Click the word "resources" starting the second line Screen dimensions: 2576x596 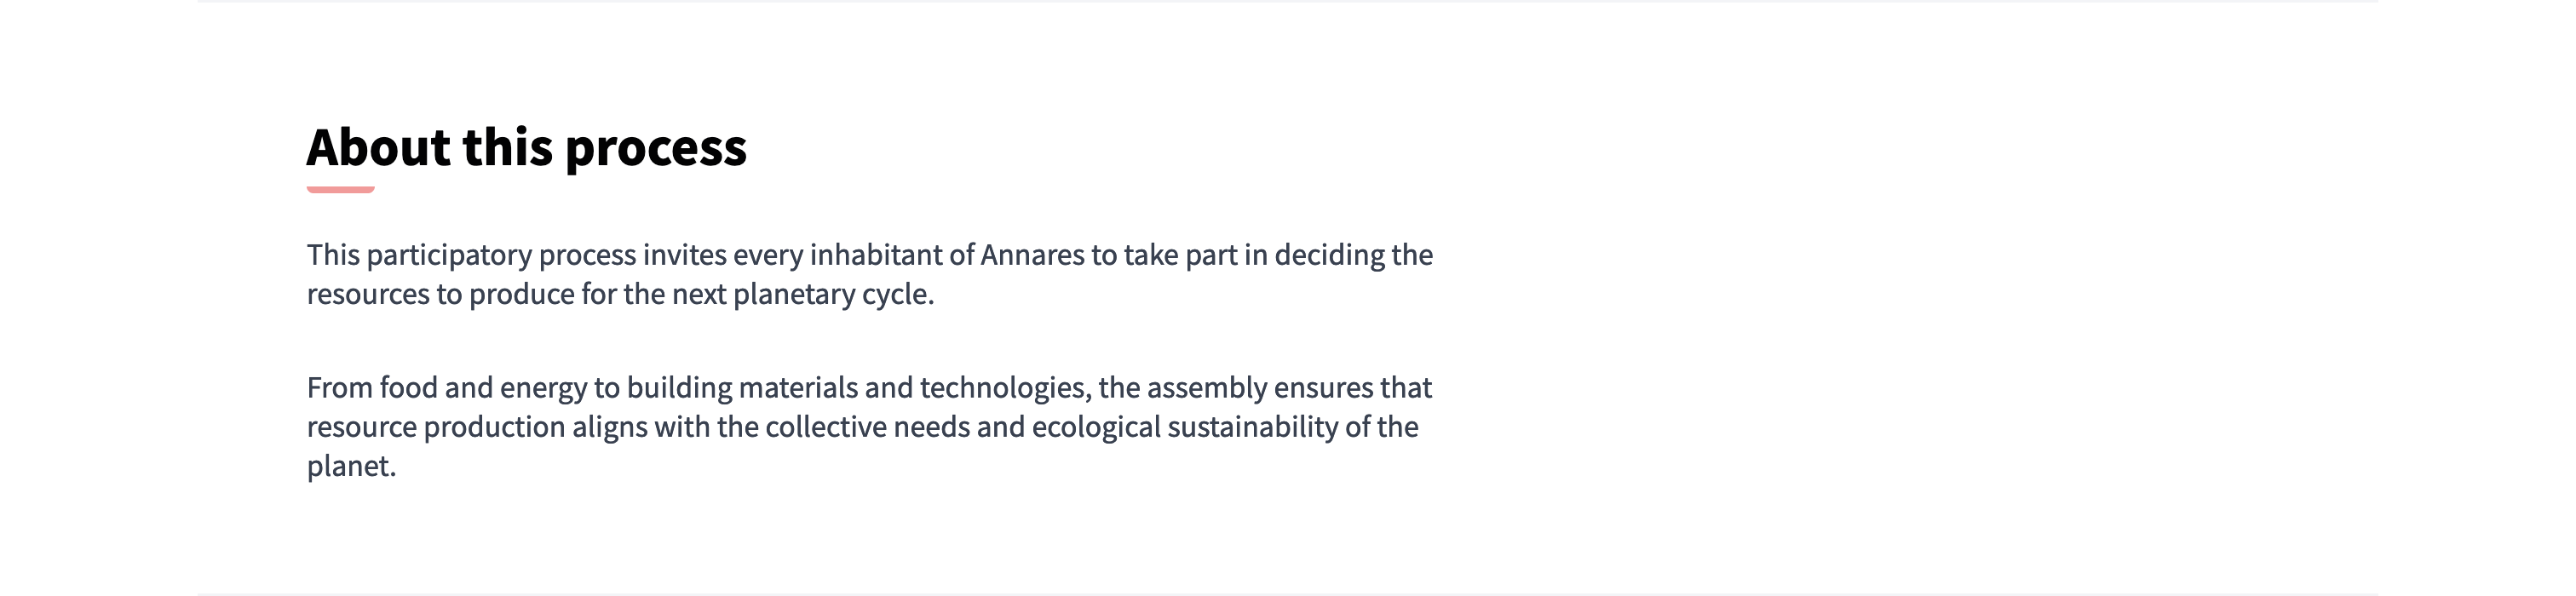[x=368, y=295]
